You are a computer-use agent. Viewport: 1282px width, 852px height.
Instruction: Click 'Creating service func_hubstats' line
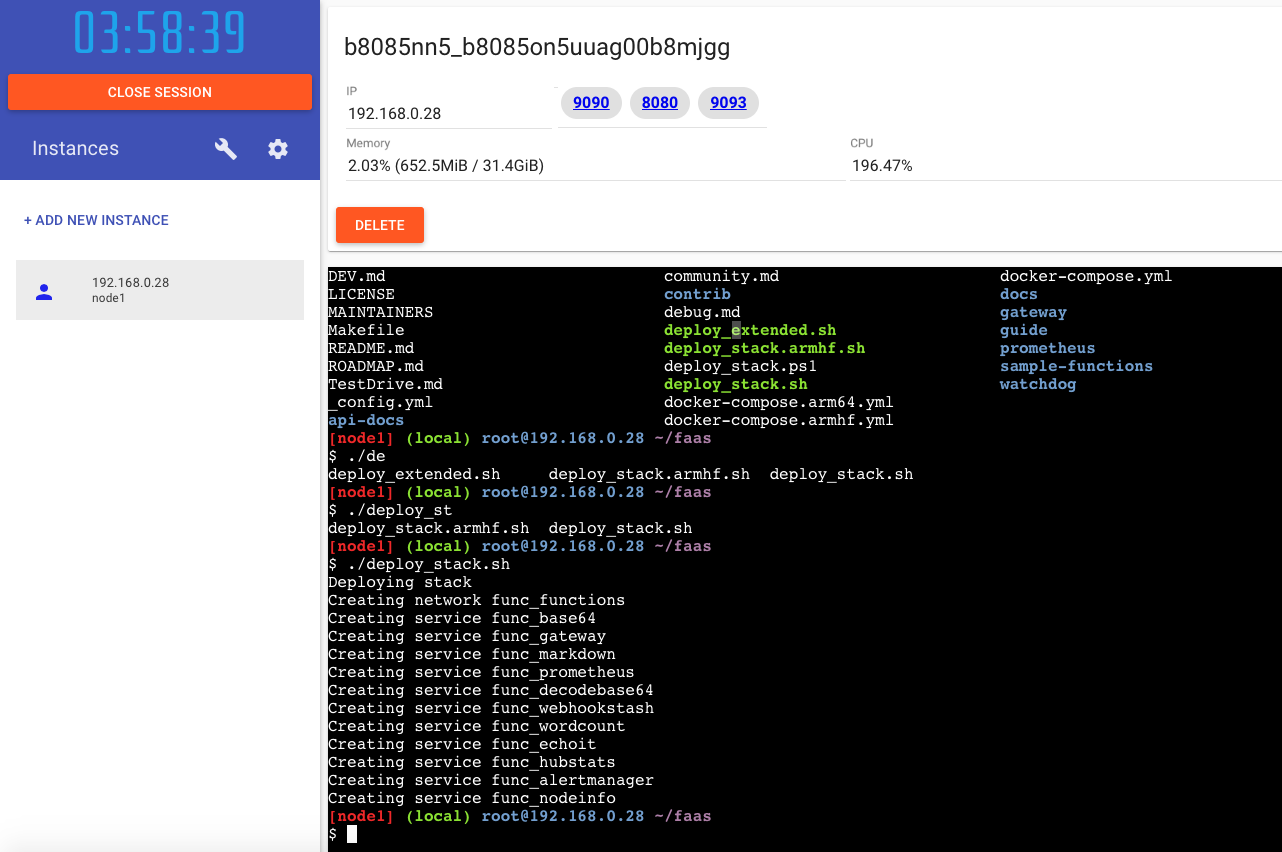[472, 762]
